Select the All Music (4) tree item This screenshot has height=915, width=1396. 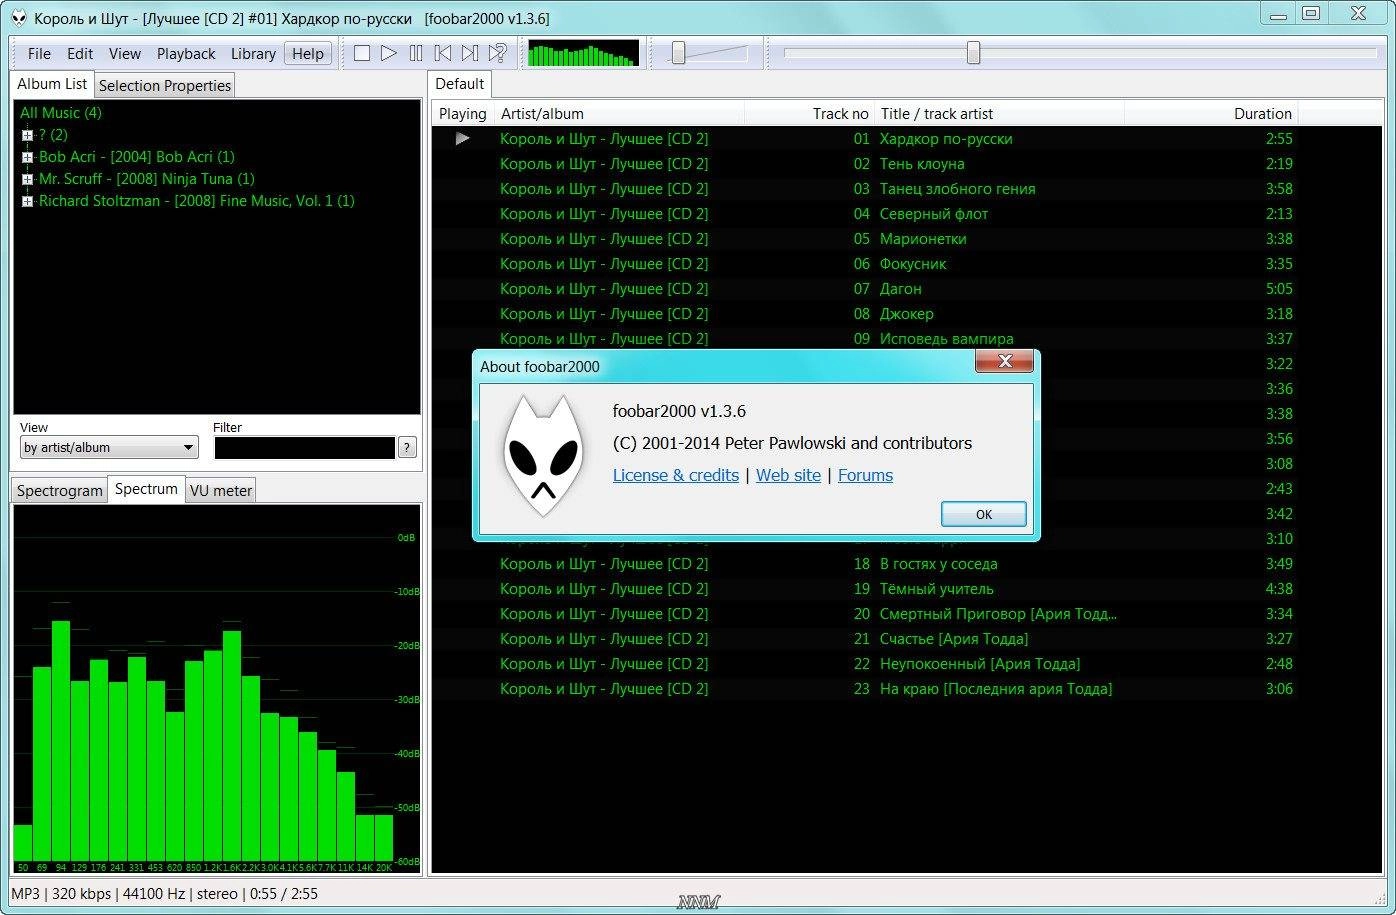click(x=61, y=113)
